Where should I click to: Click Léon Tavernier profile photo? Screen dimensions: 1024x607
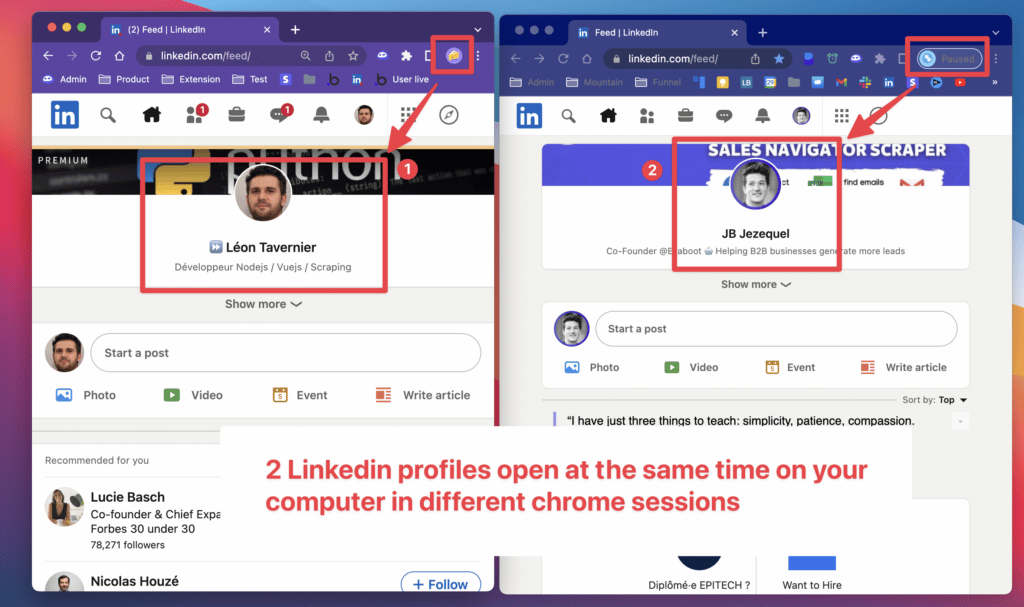263,193
